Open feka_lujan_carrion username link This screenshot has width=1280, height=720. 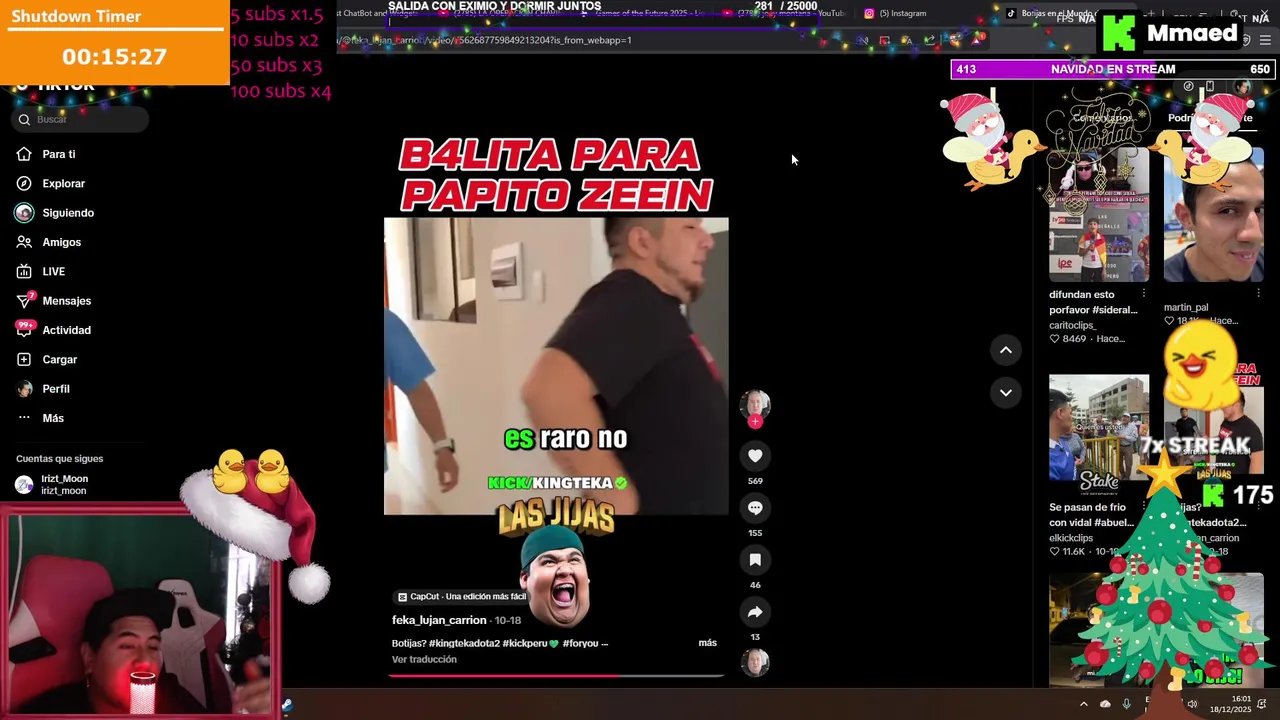click(x=439, y=620)
